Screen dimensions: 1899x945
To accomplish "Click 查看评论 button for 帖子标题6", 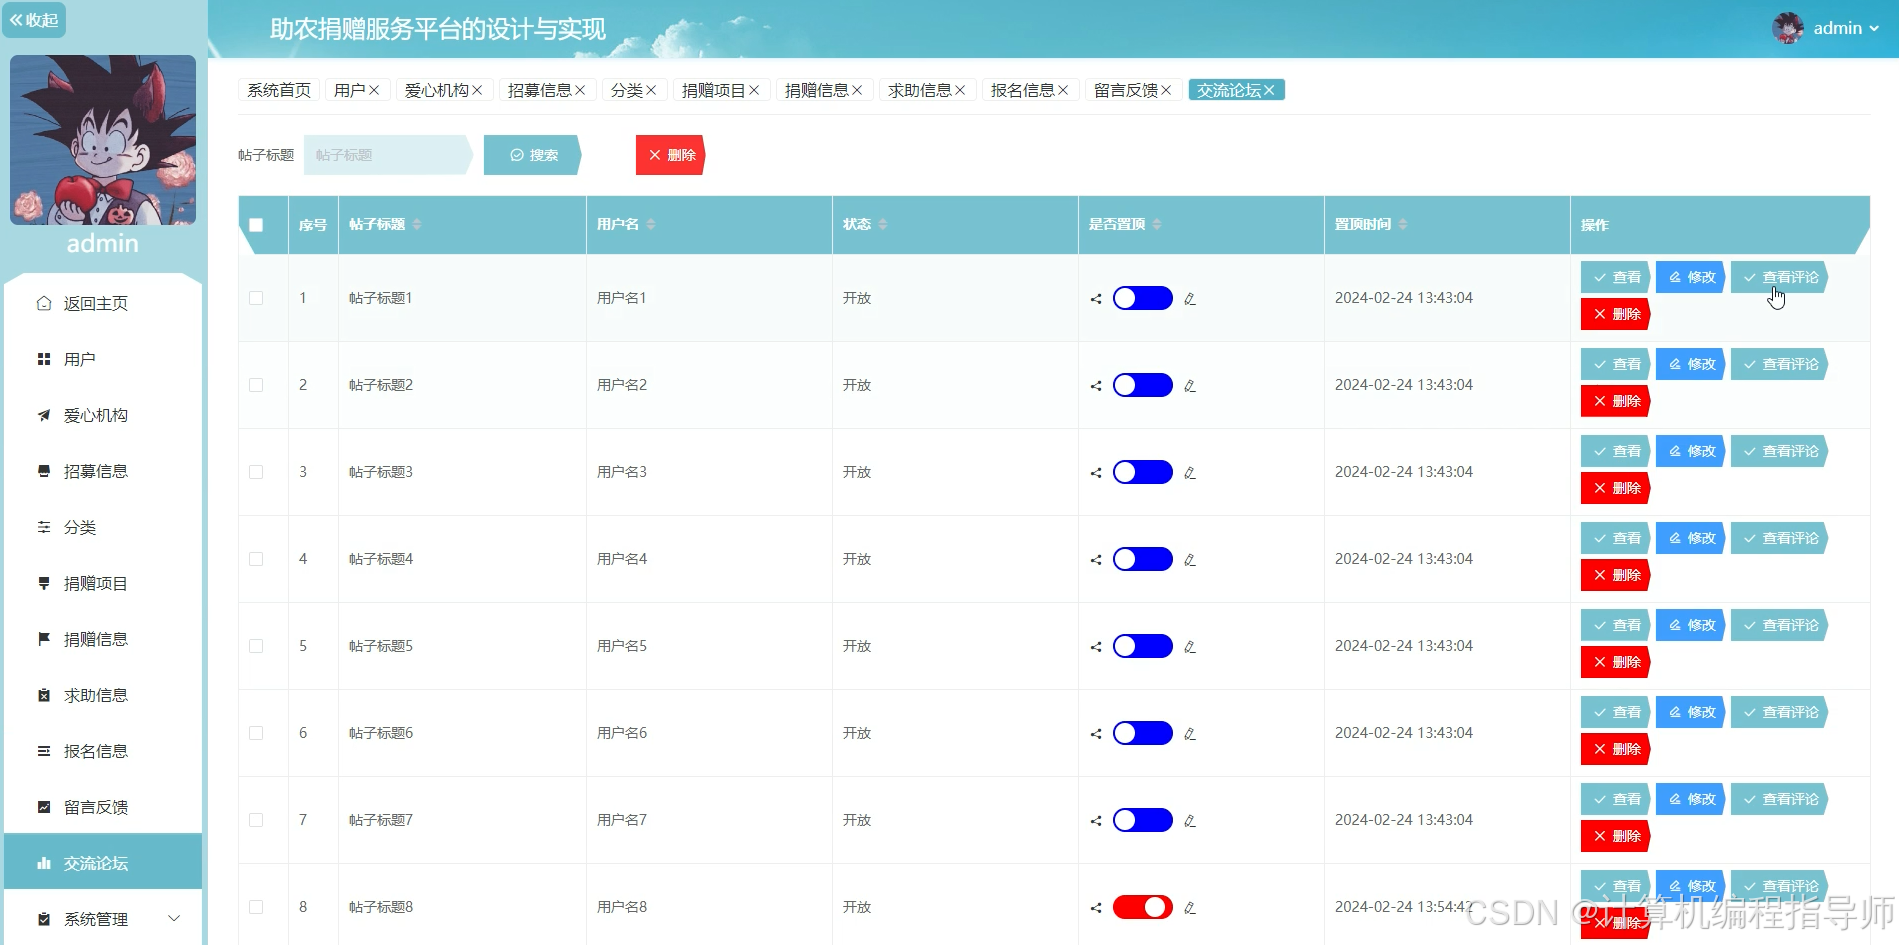I will click(x=1780, y=712).
